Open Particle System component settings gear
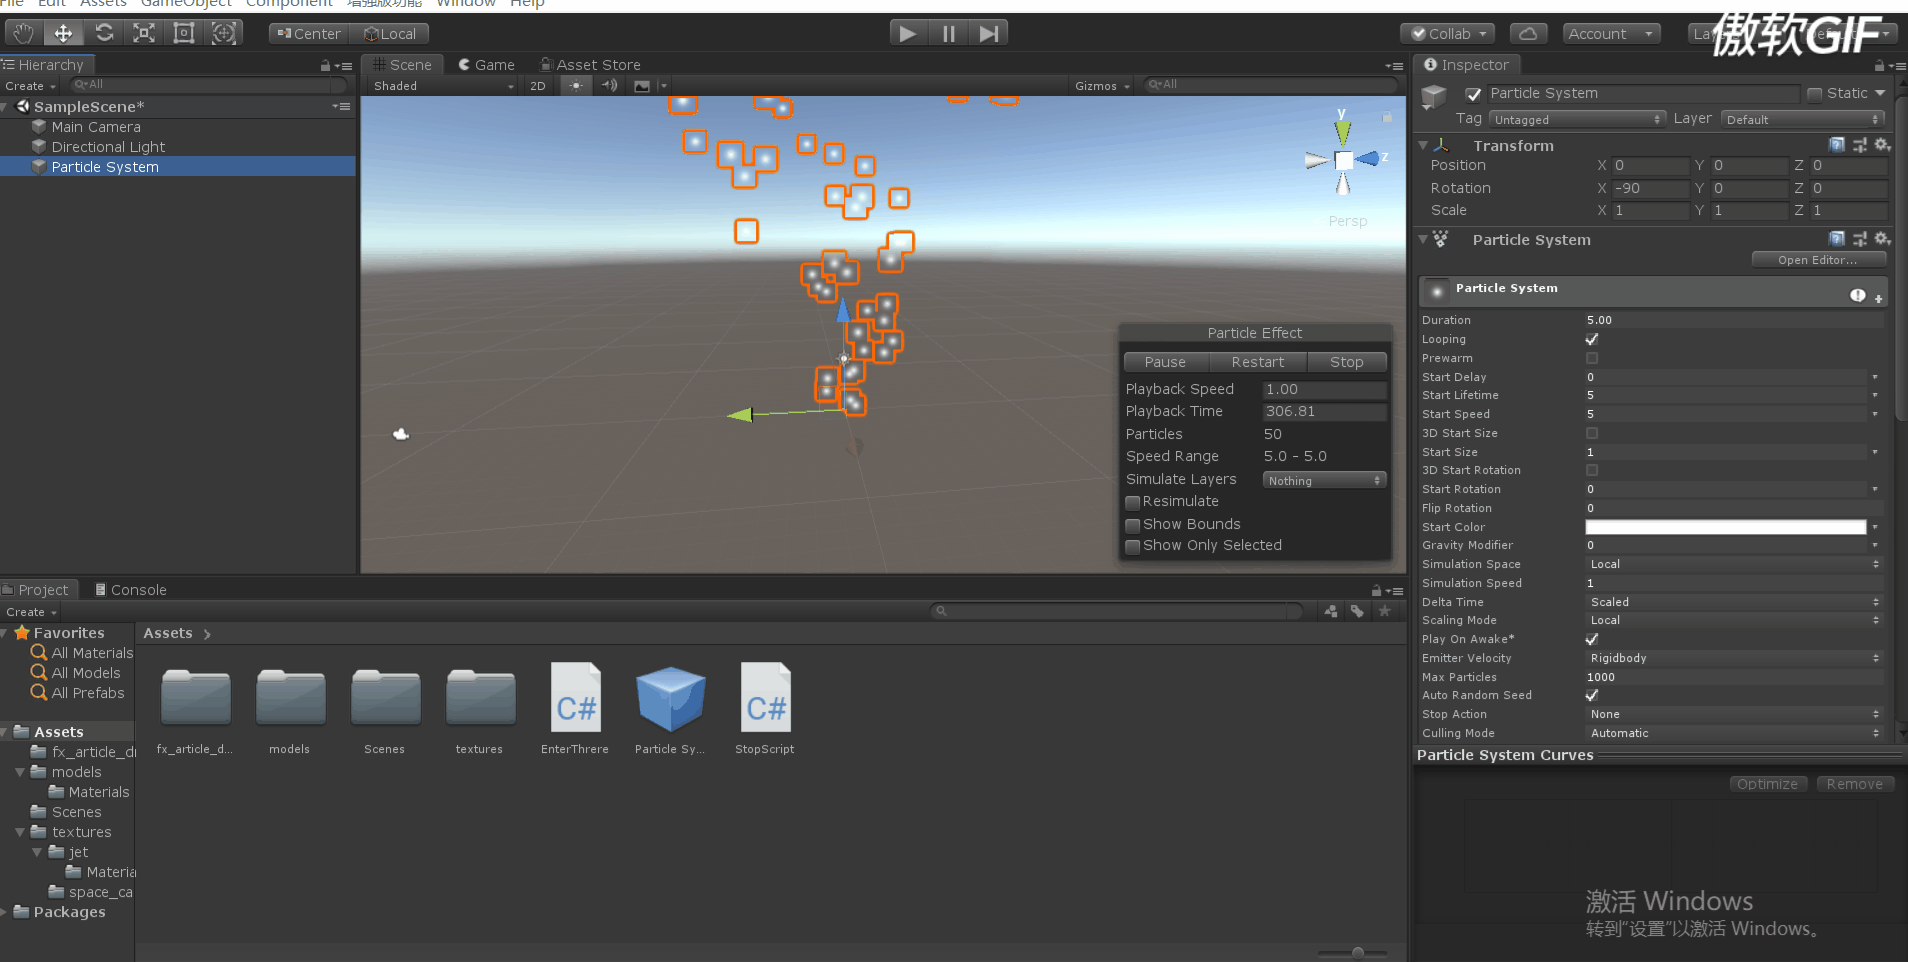 [x=1882, y=239]
